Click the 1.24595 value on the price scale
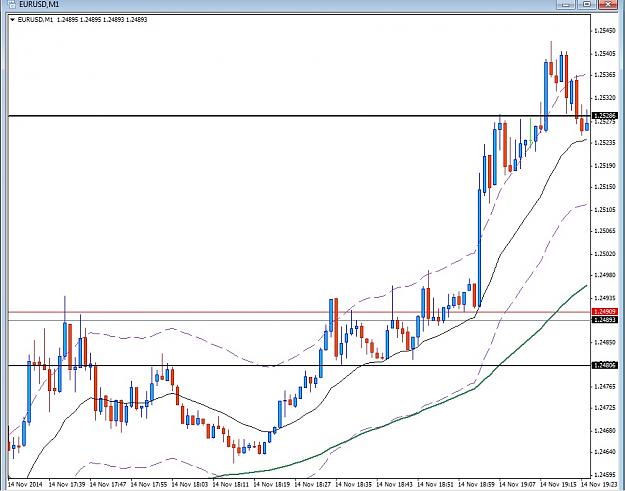 (605, 475)
